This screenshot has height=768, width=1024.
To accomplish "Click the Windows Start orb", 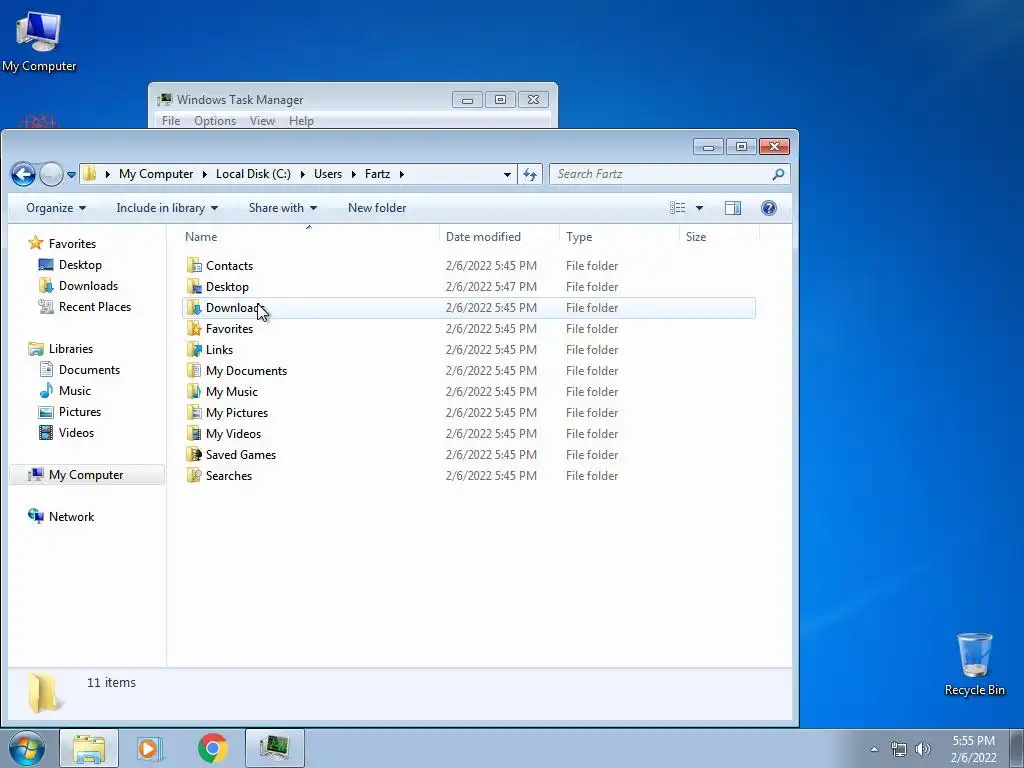I will pyautogui.click(x=27, y=748).
